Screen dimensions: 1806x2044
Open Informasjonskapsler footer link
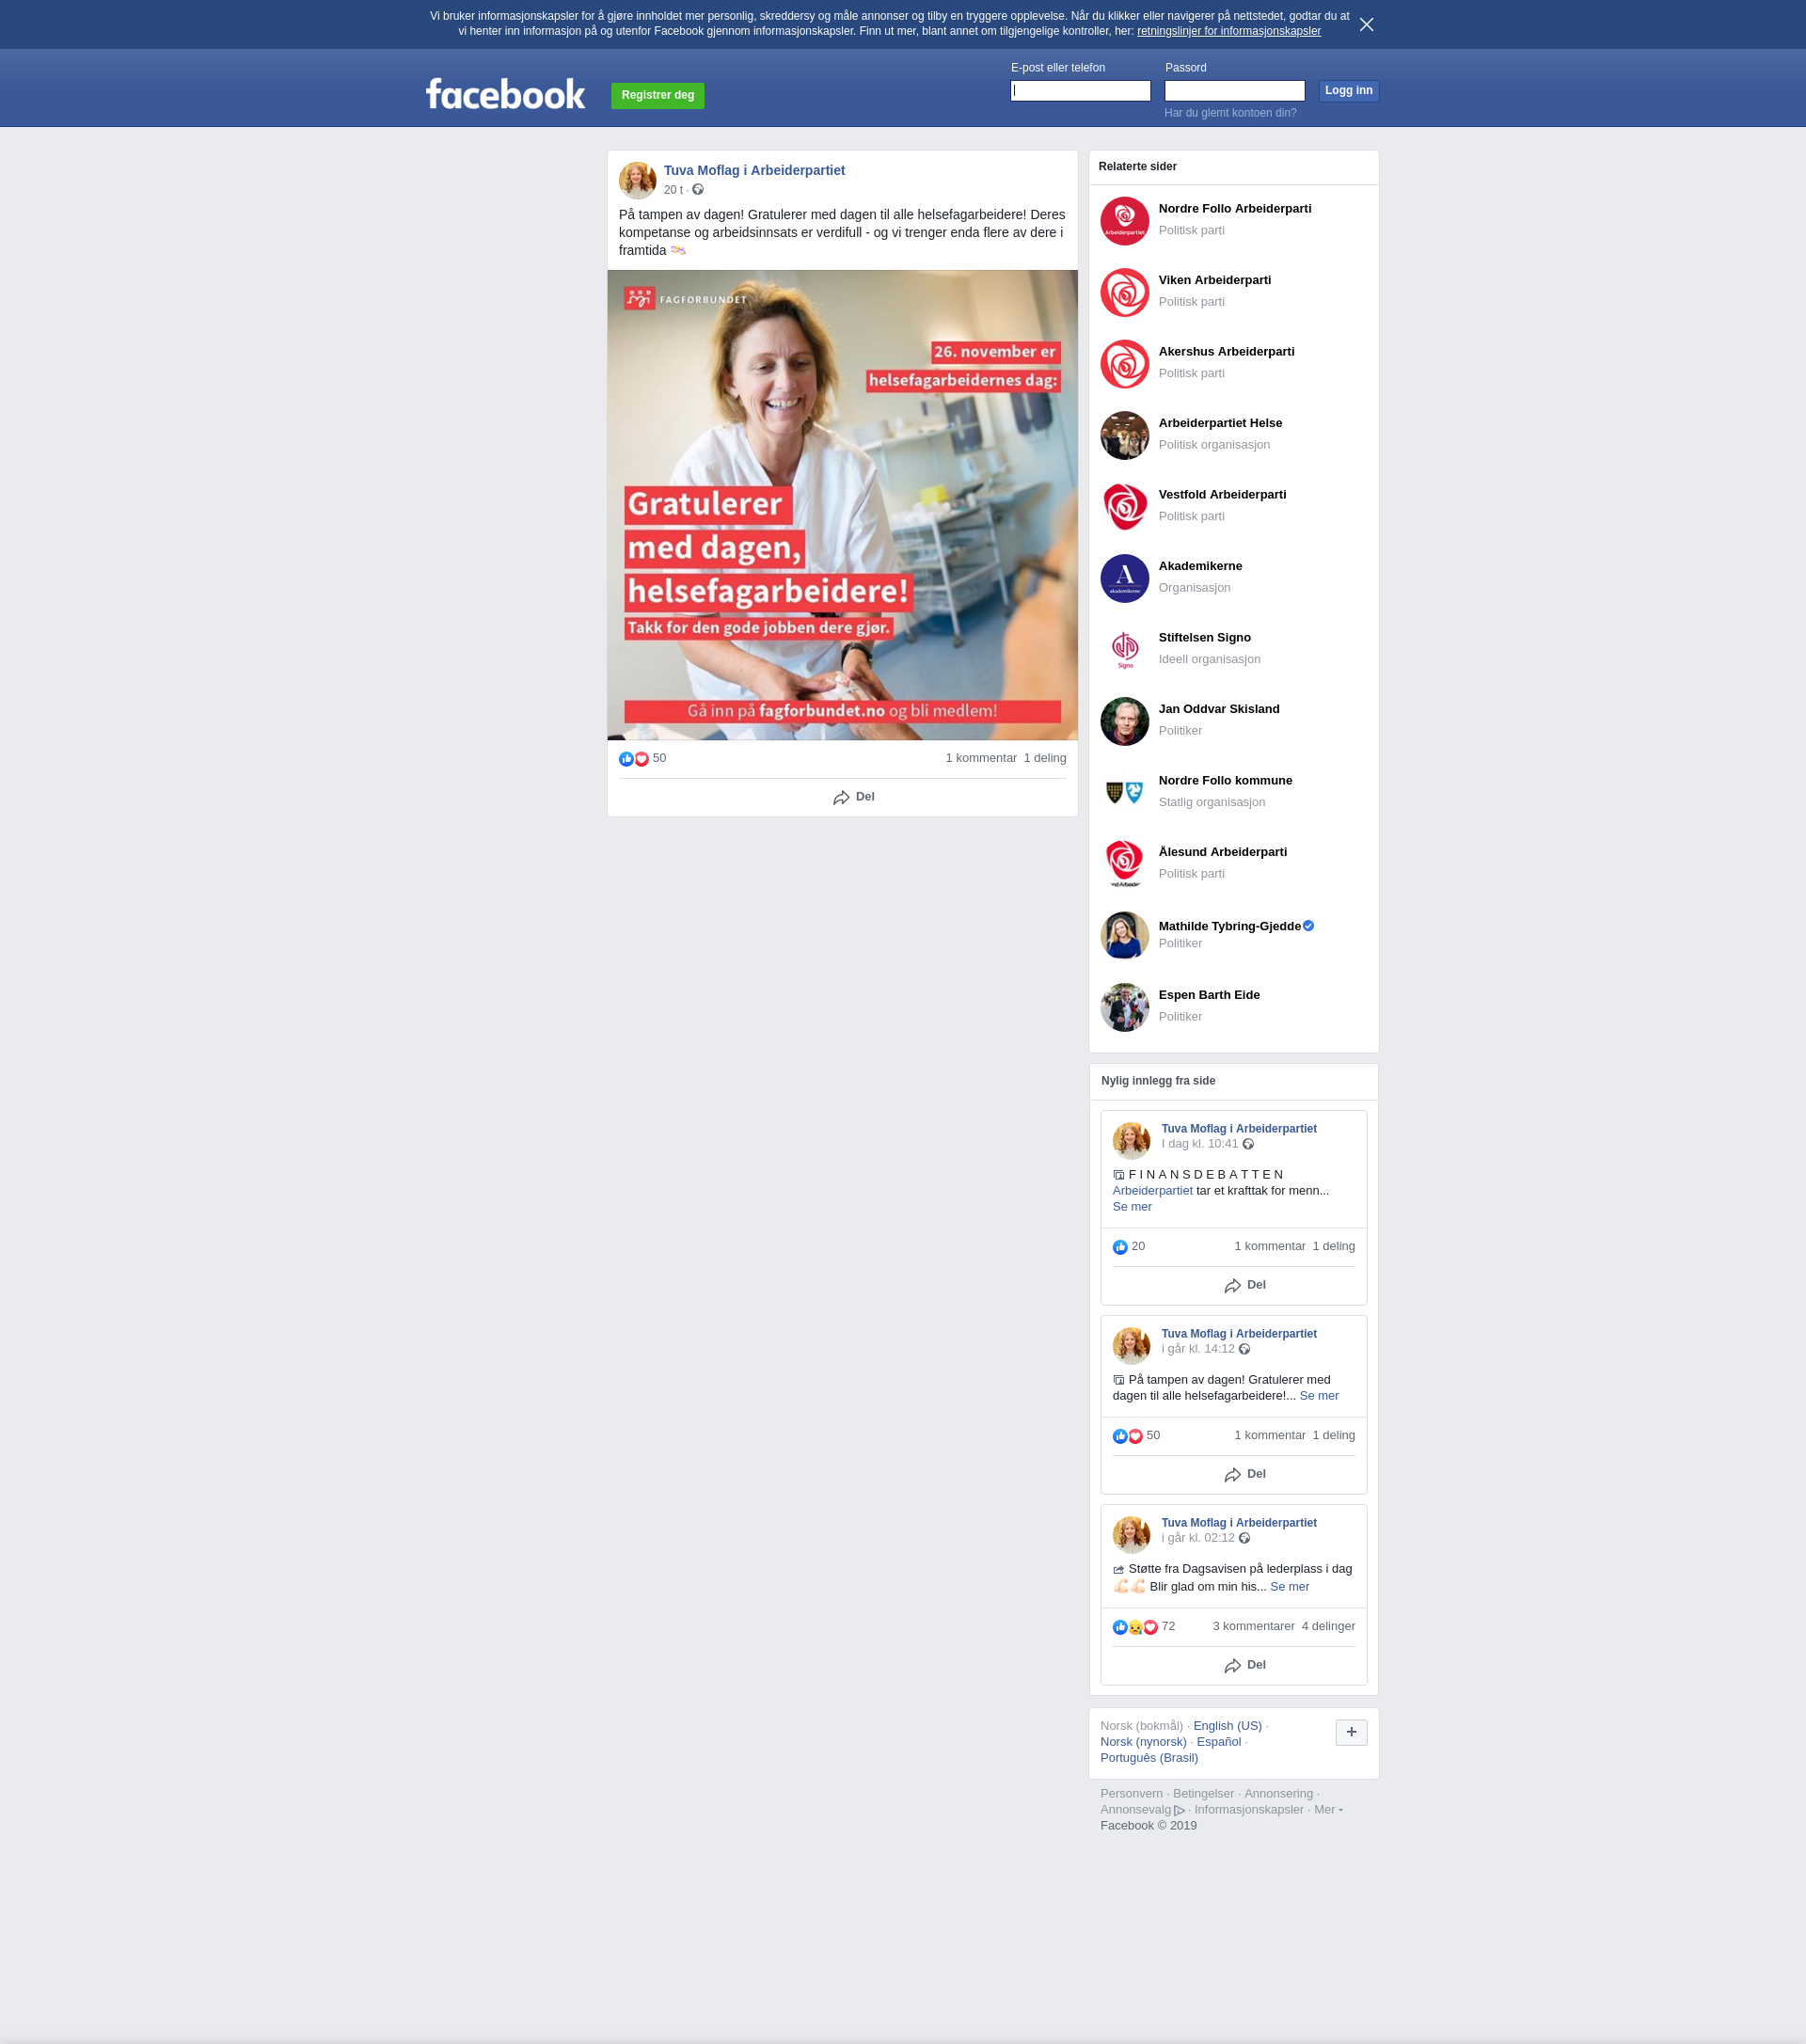point(1248,1809)
